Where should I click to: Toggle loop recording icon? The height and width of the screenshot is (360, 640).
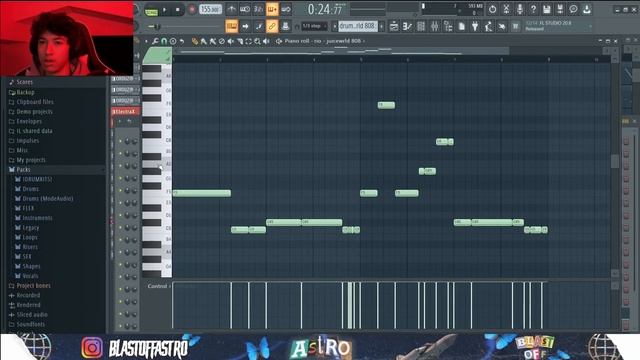tap(286, 9)
